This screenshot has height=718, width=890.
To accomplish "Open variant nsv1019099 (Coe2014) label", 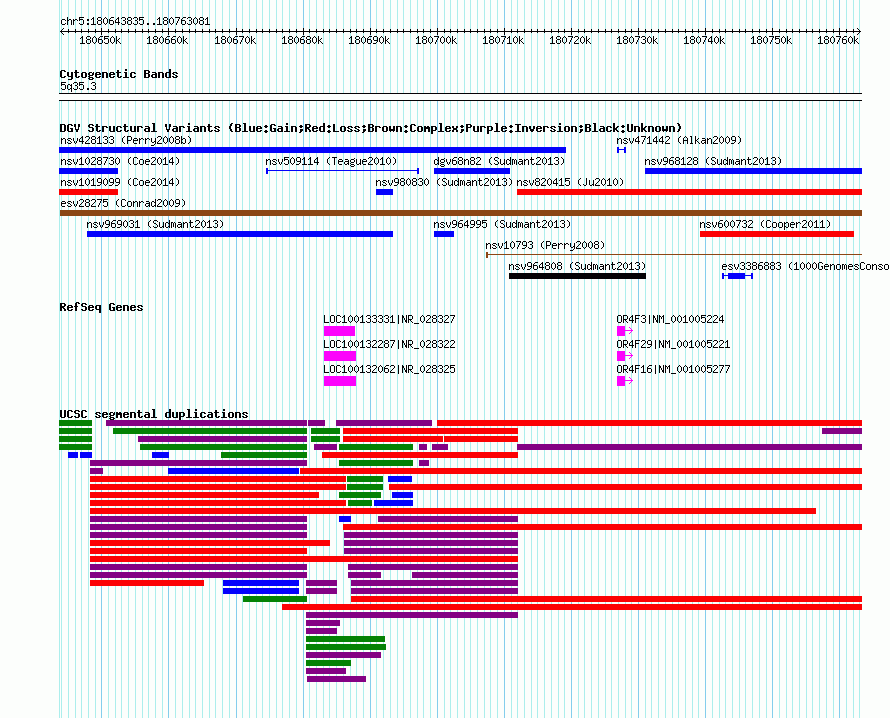I will point(120,182).
